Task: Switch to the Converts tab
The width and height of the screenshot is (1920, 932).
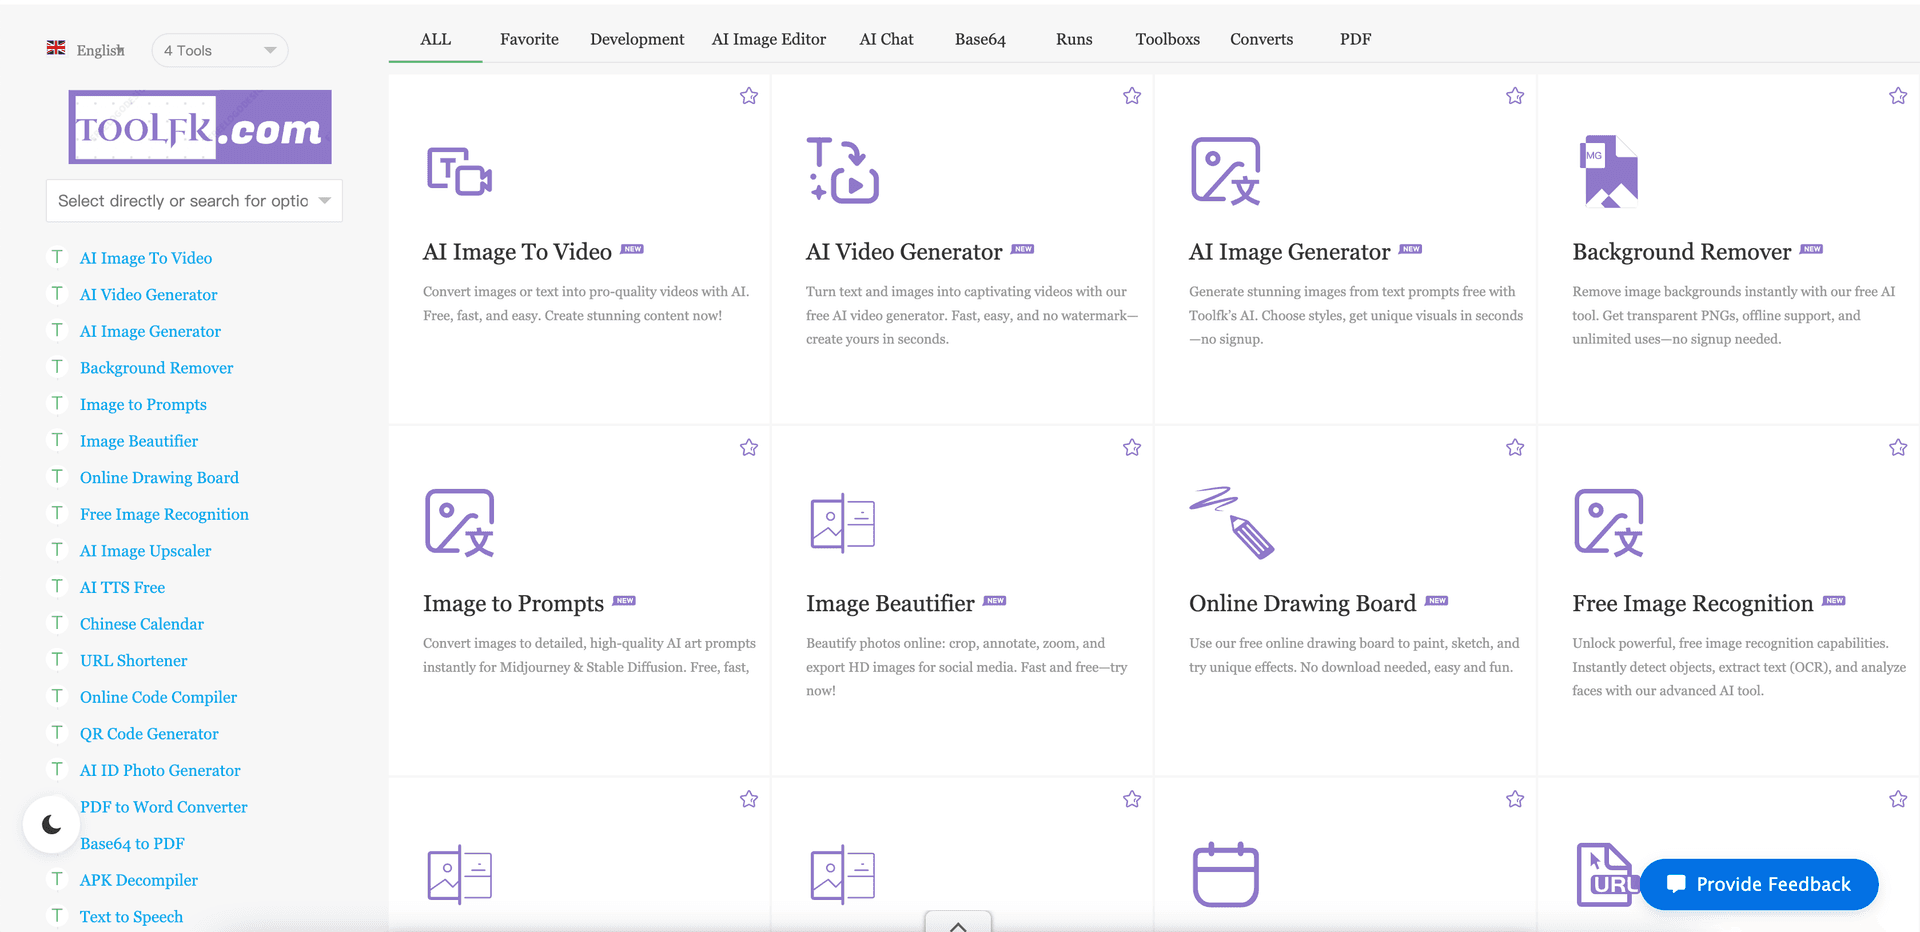Action: pyautogui.click(x=1261, y=39)
